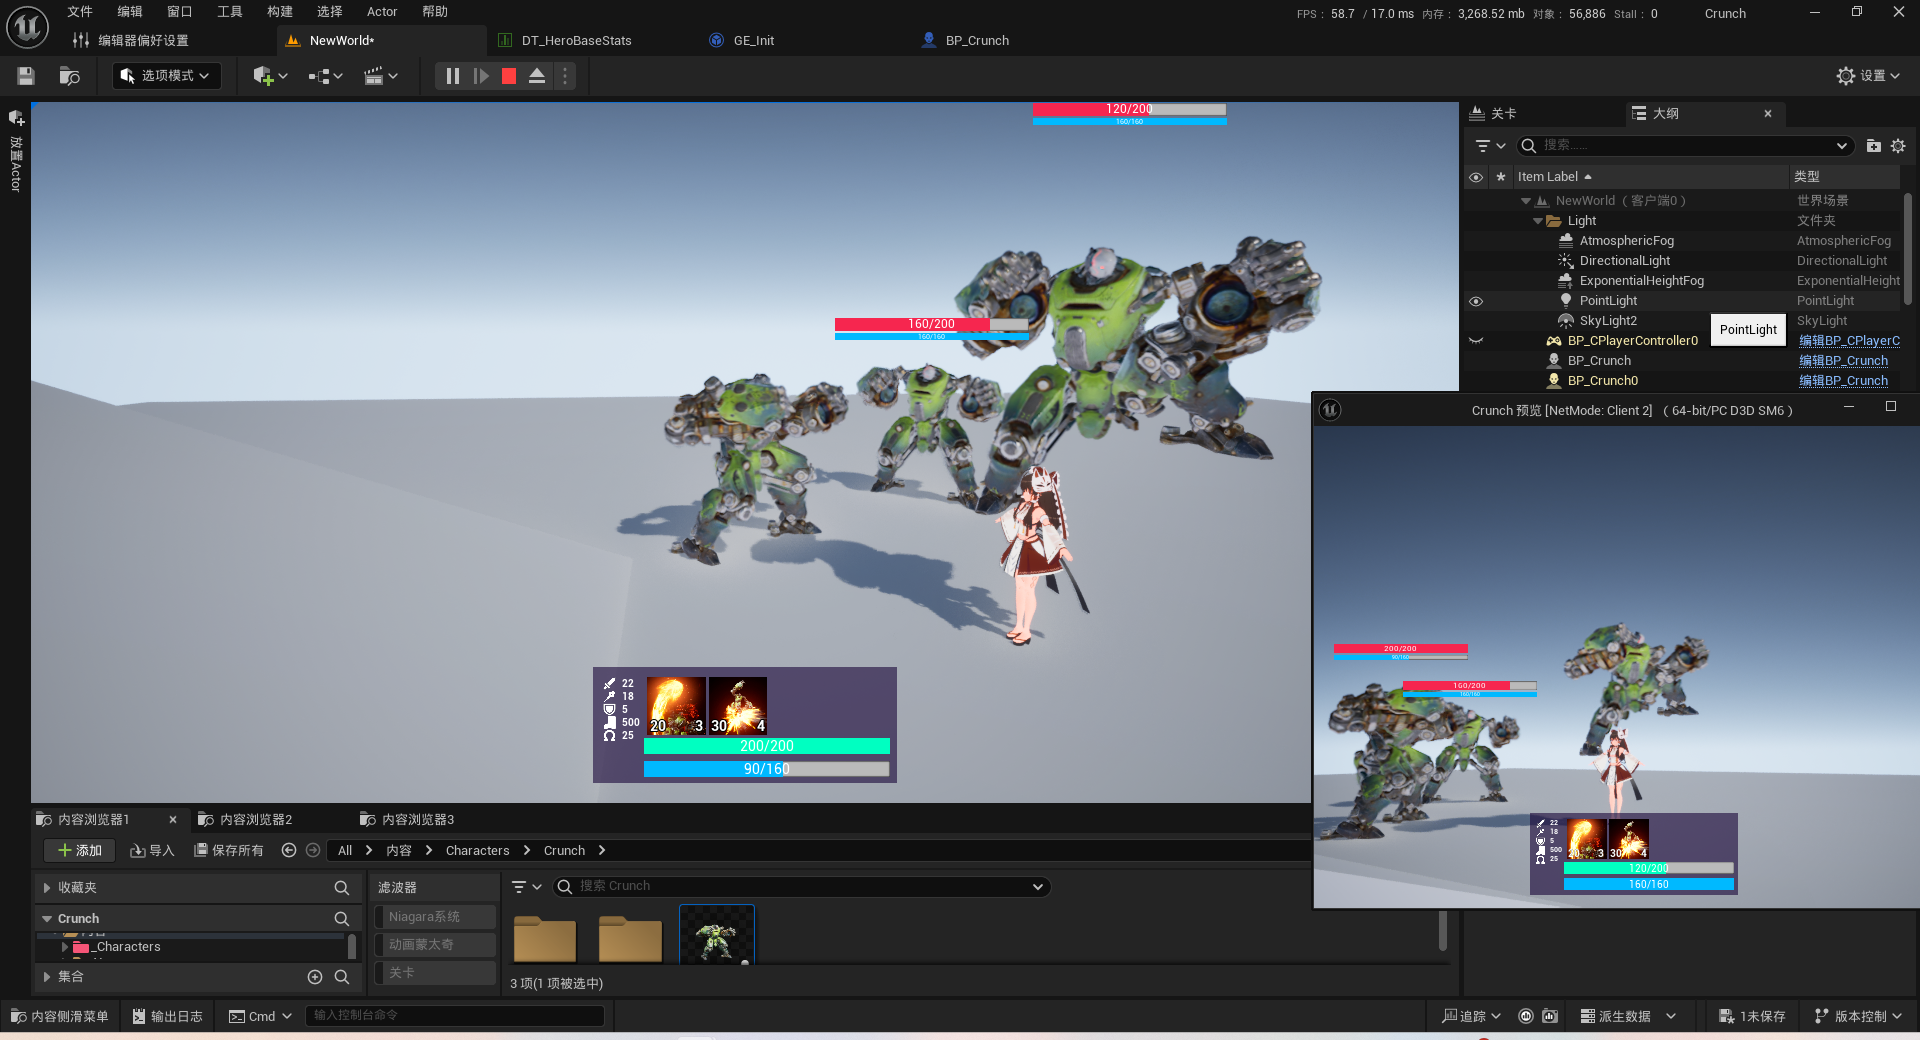Open the Browse content folder-search icon

[x=69, y=76]
